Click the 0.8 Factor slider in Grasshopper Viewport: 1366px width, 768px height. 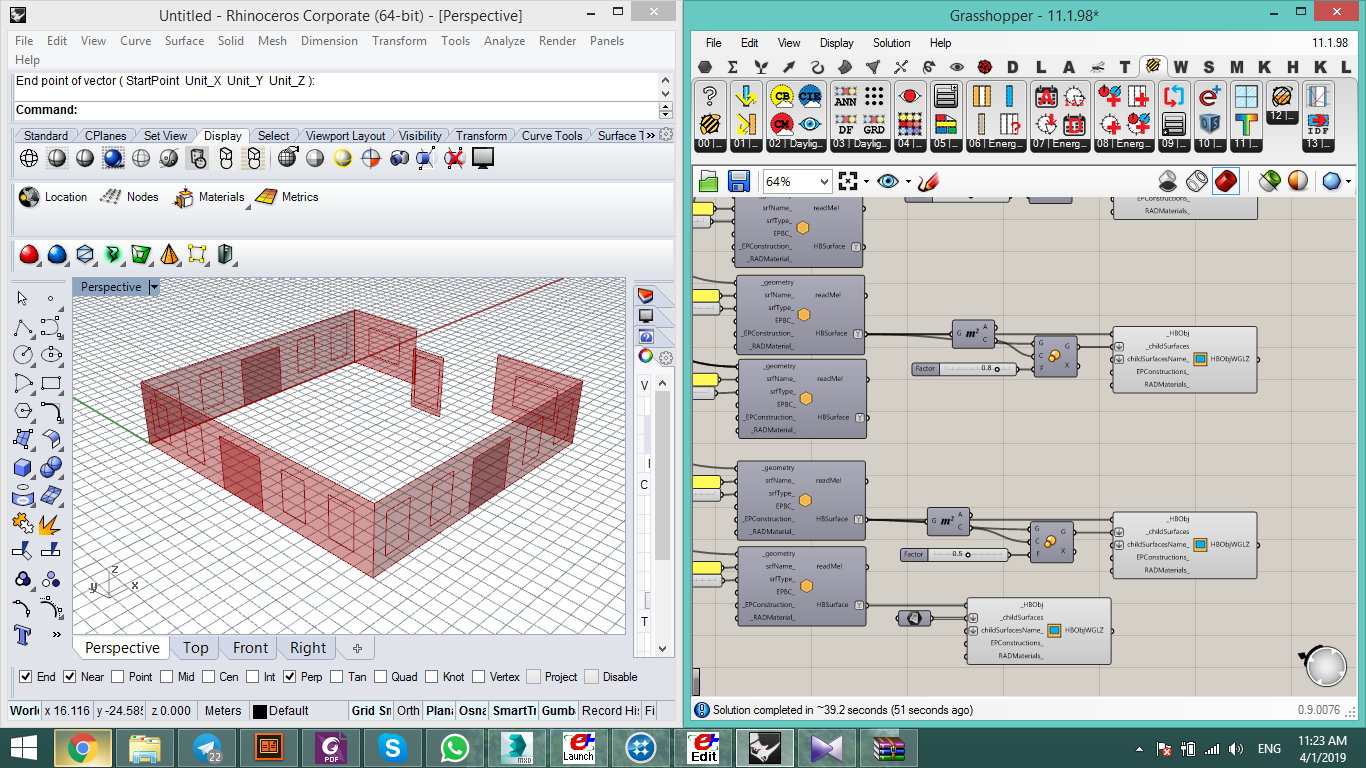click(x=964, y=369)
